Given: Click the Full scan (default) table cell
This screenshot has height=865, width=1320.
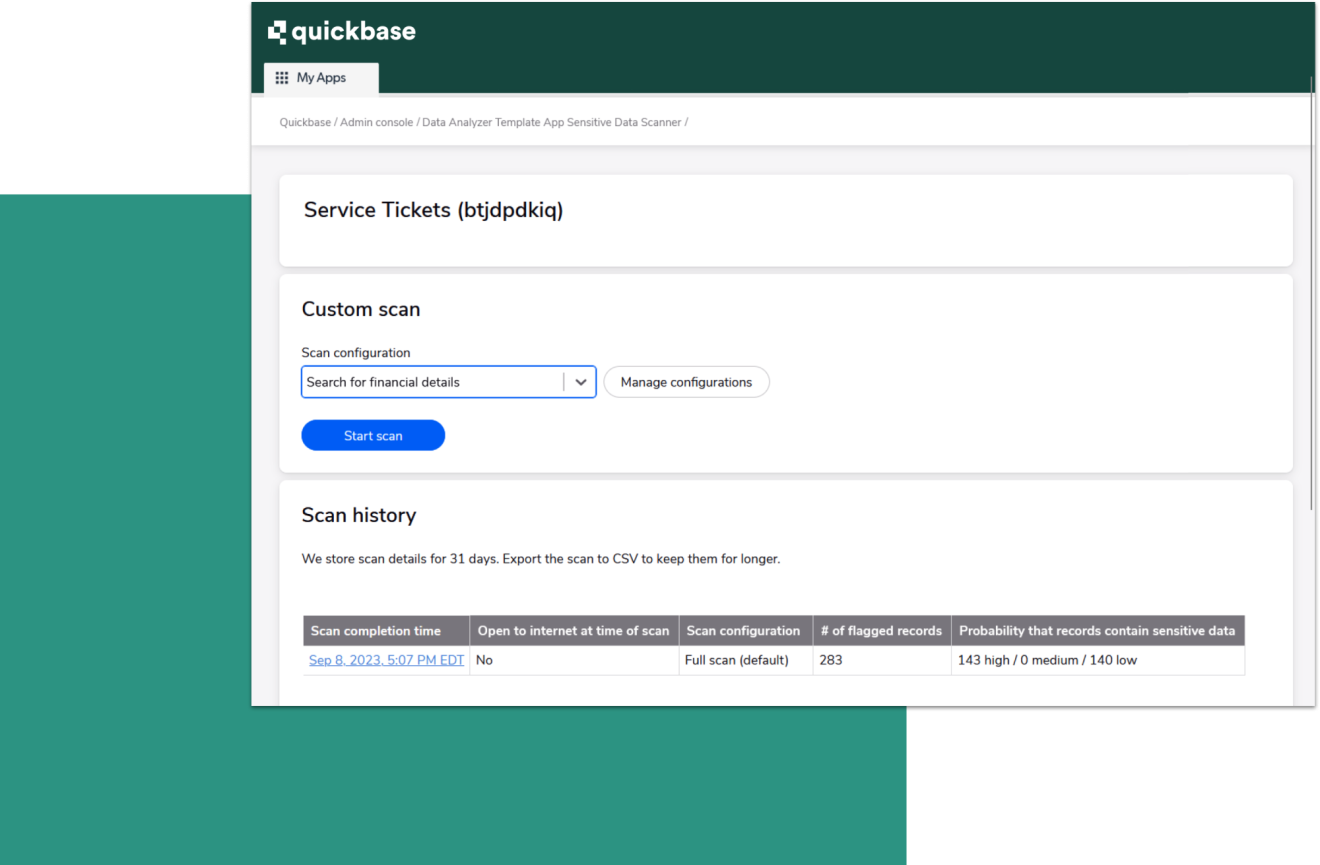Looking at the screenshot, I should coord(735,660).
